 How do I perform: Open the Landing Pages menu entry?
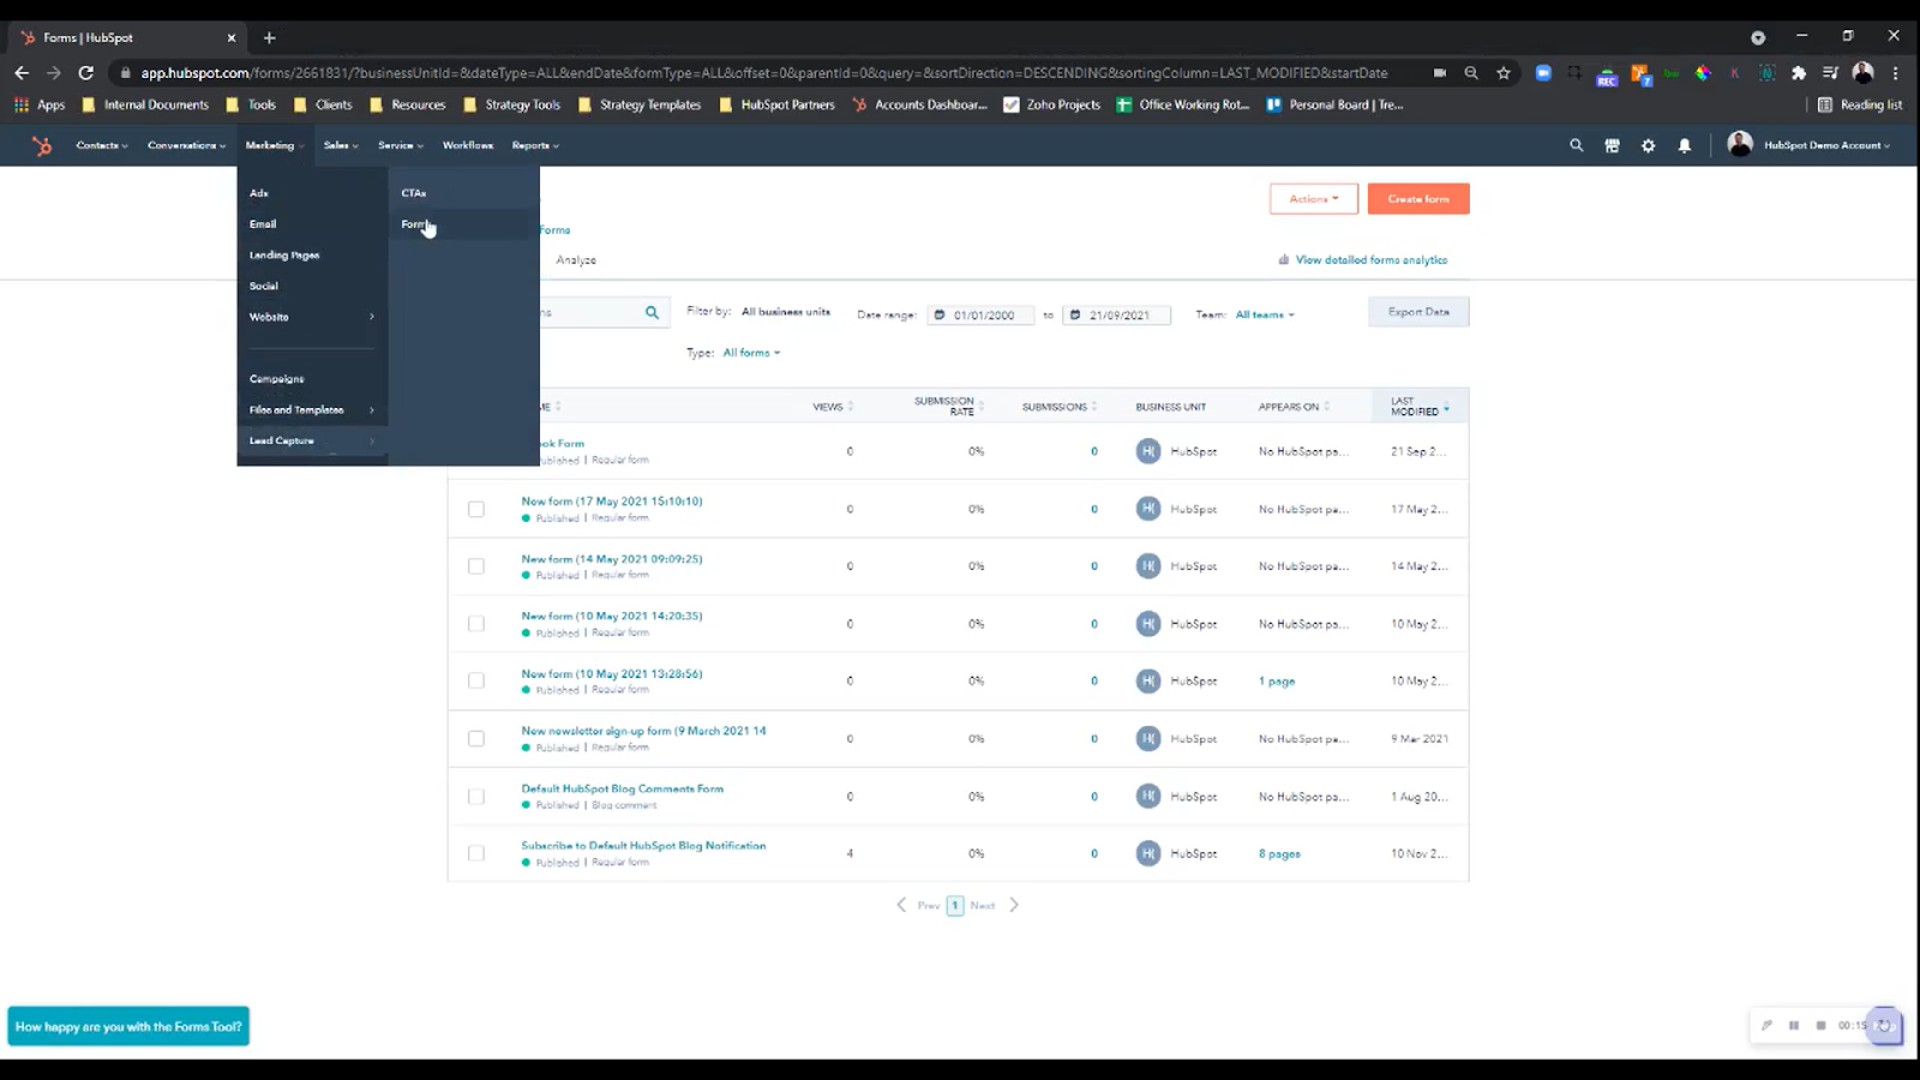(284, 255)
